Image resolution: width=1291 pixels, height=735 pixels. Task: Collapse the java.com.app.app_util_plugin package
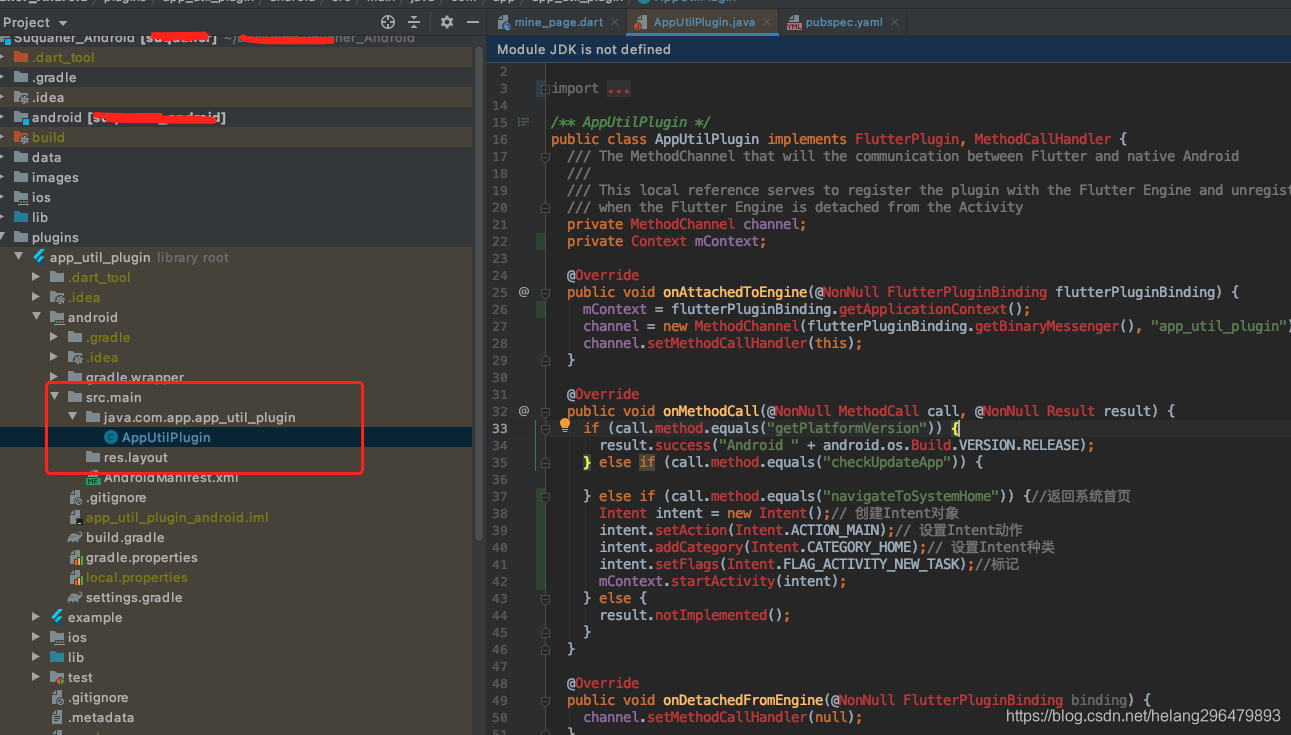tap(74, 417)
